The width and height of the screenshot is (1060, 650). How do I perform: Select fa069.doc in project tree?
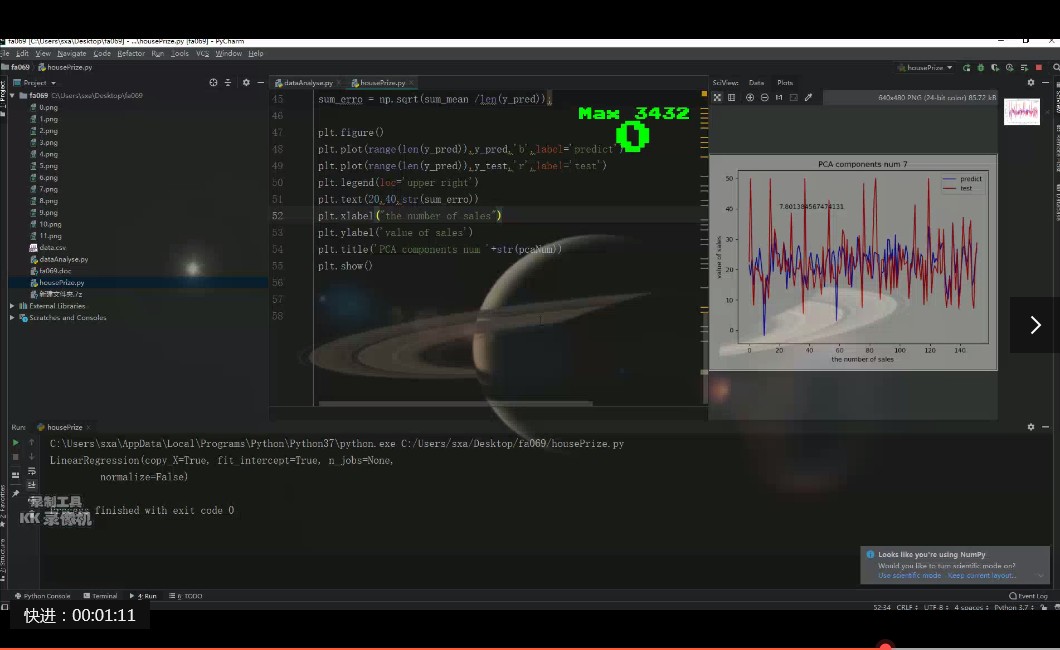[x=51, y=271]
